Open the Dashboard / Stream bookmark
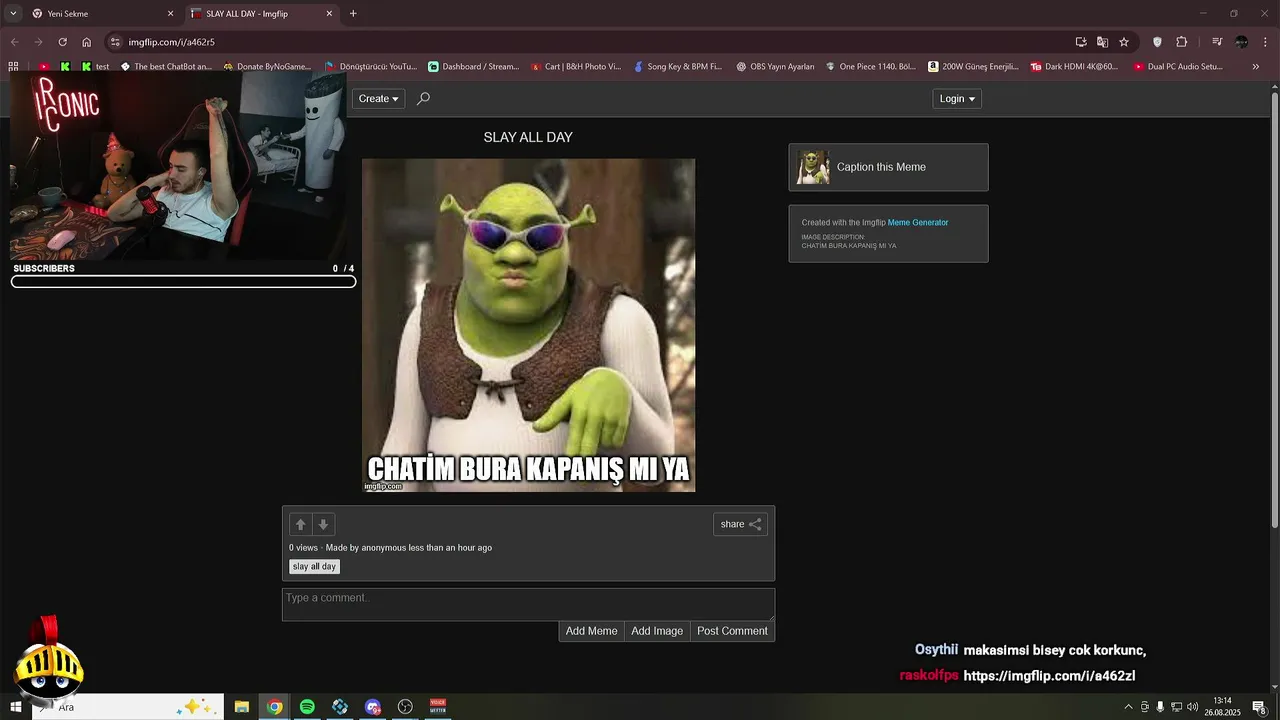The width and height of the screenshot is (1280, 720). point(473,67)
